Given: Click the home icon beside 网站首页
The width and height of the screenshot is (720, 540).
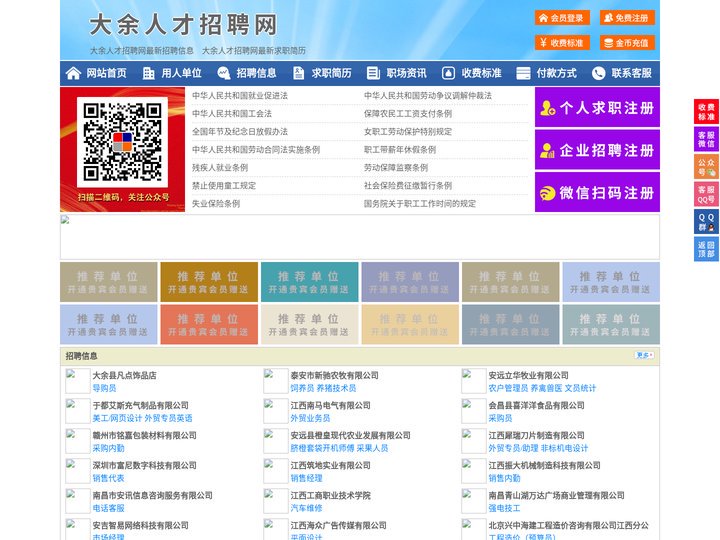Looking at the screenshot, I should (x=73, y=73).
